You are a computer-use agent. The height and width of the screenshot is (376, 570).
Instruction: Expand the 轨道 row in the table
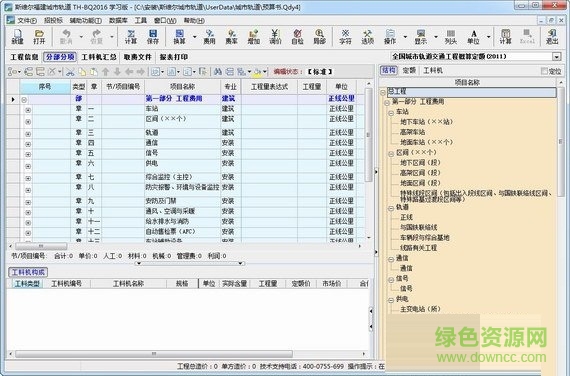[x=28, y=134]
